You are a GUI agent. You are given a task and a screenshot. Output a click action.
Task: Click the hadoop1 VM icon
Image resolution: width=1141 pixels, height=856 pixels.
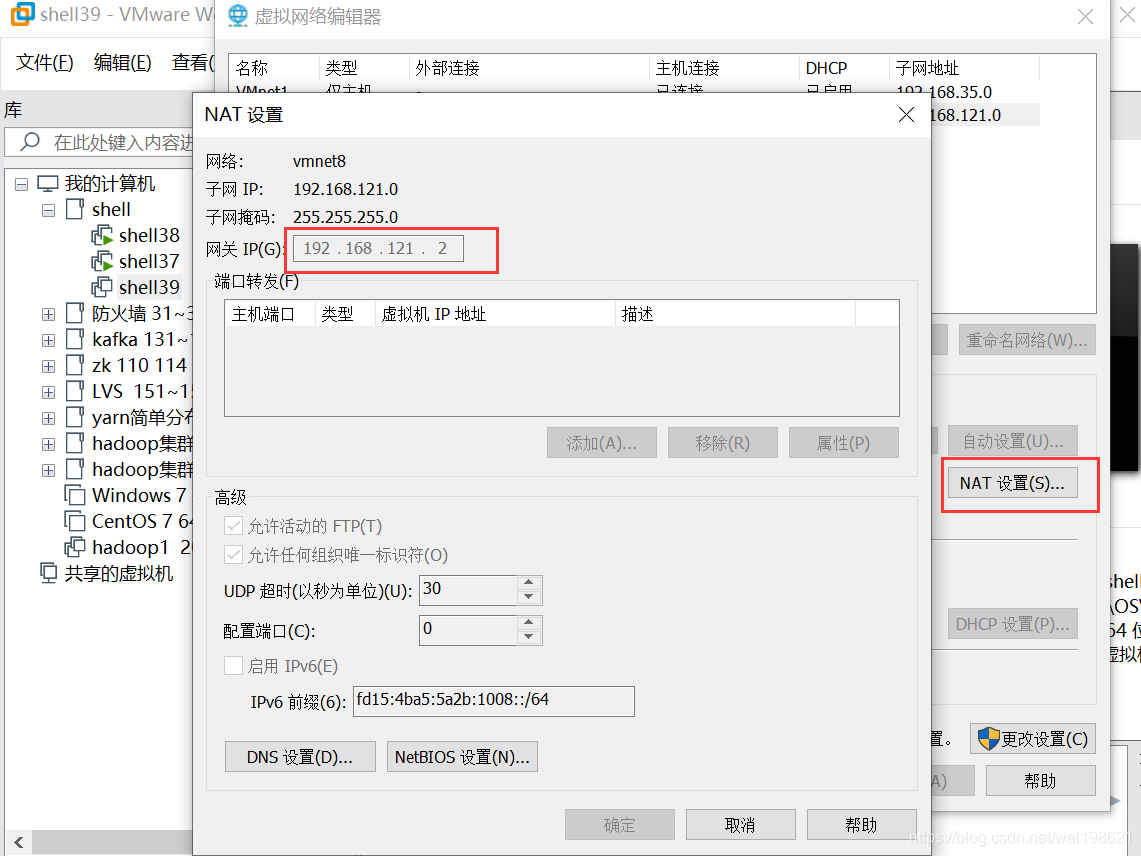pyautogui.click(x=74, y=547)
